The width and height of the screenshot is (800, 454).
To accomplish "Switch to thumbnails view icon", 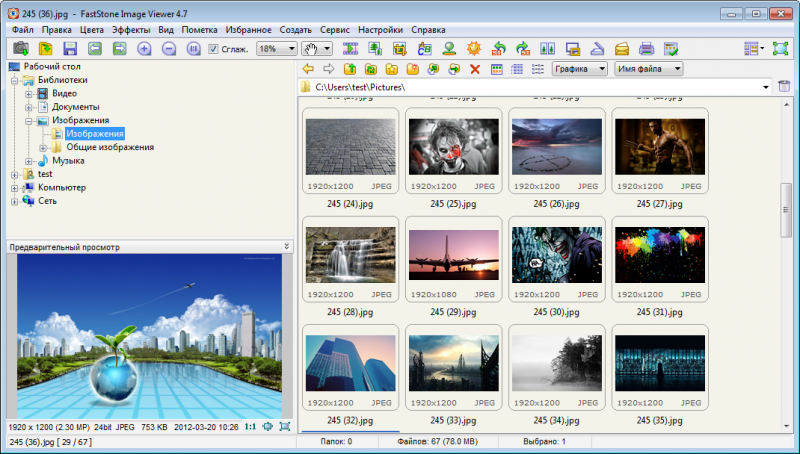I will click(496, 69).
